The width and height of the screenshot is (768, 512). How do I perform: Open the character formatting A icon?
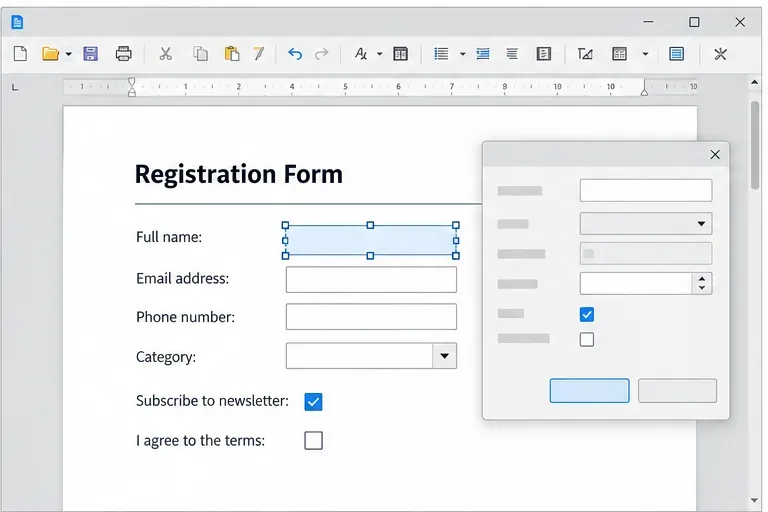(x=360, y=53)
